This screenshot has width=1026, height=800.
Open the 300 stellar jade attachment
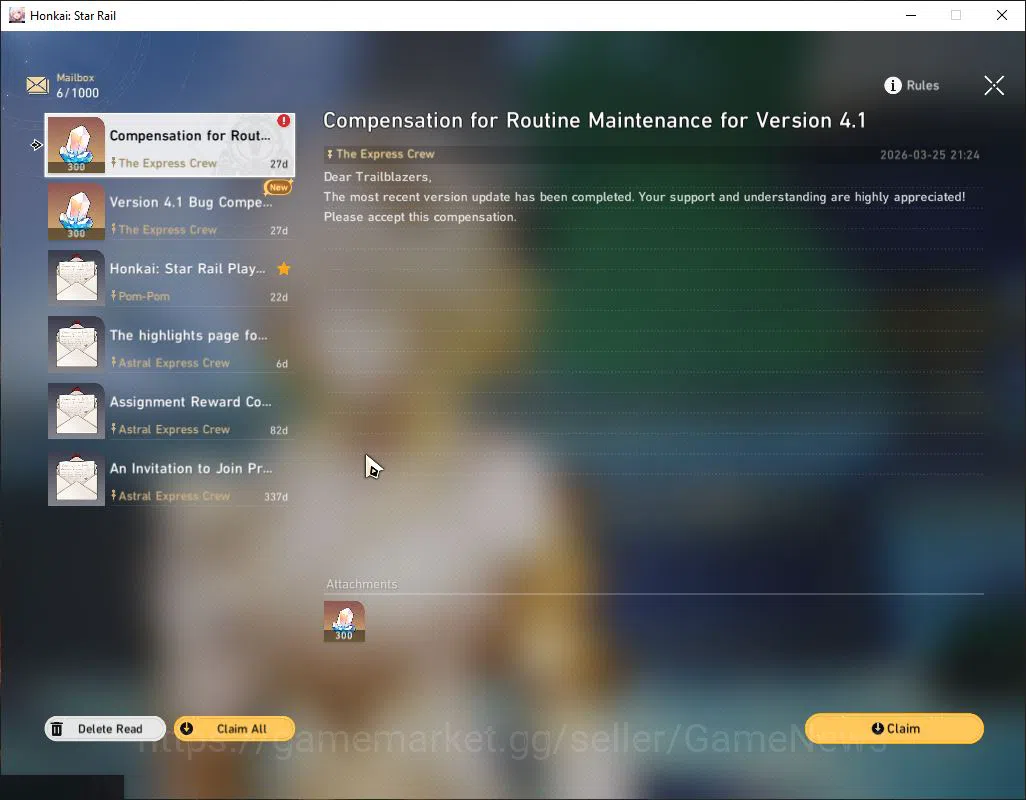click(344, 621)
